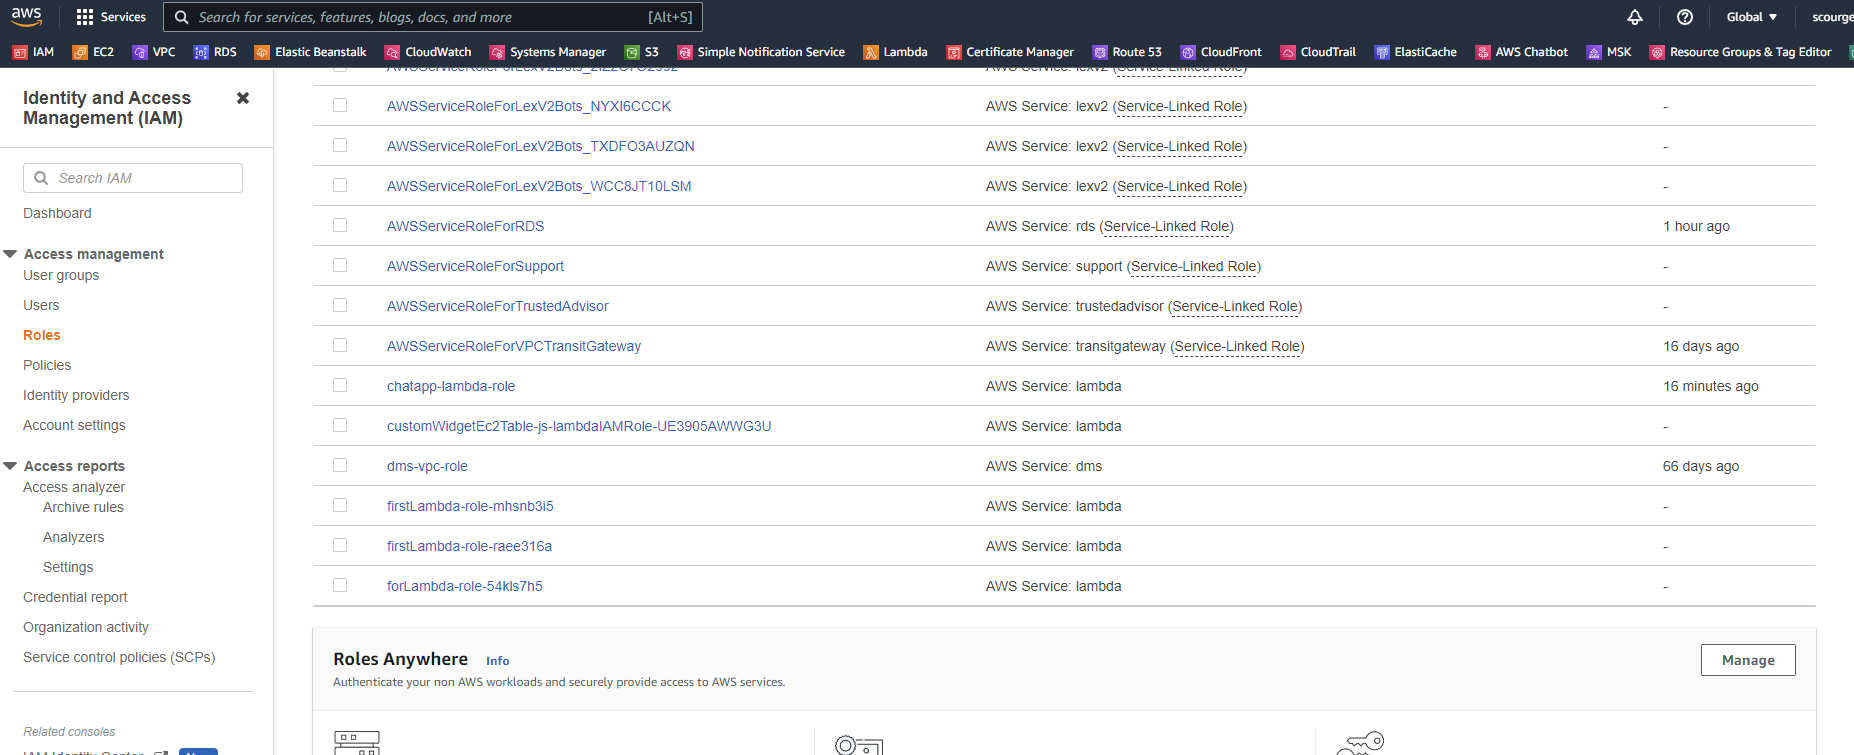Screen dimensions: 1854x755
Task: Open S3 shortcut in favorites bar
Action: pyautogui.click(x=642, y=52)
